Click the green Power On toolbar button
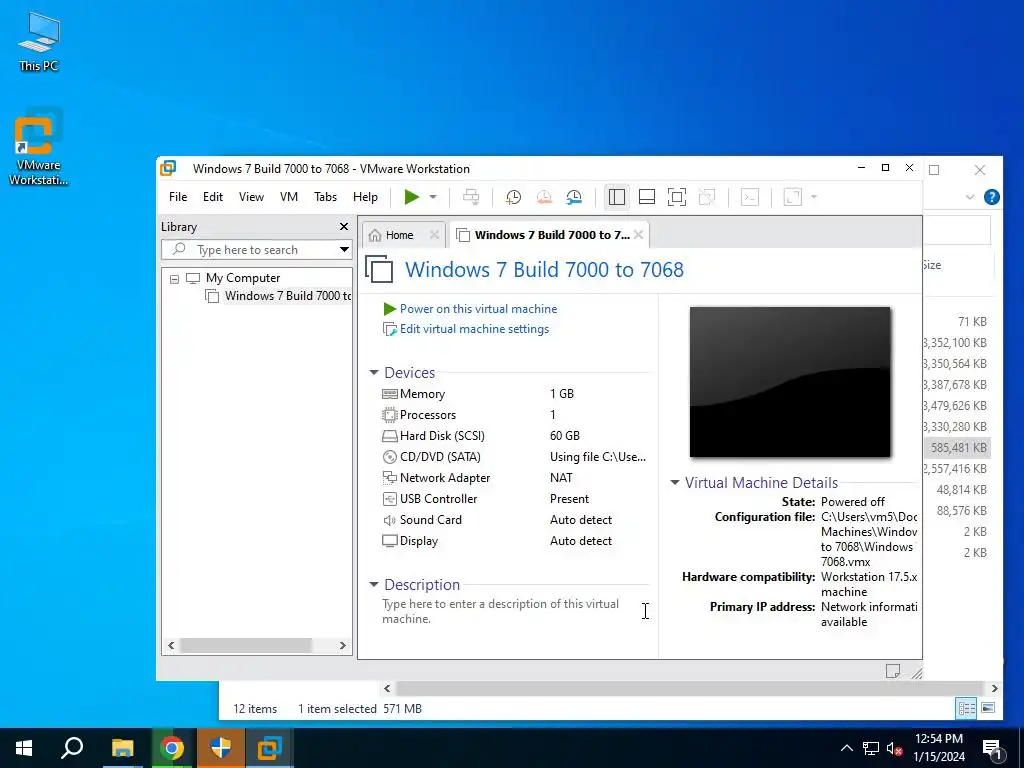Viewport: 1024px width, 768px height. 411,197
